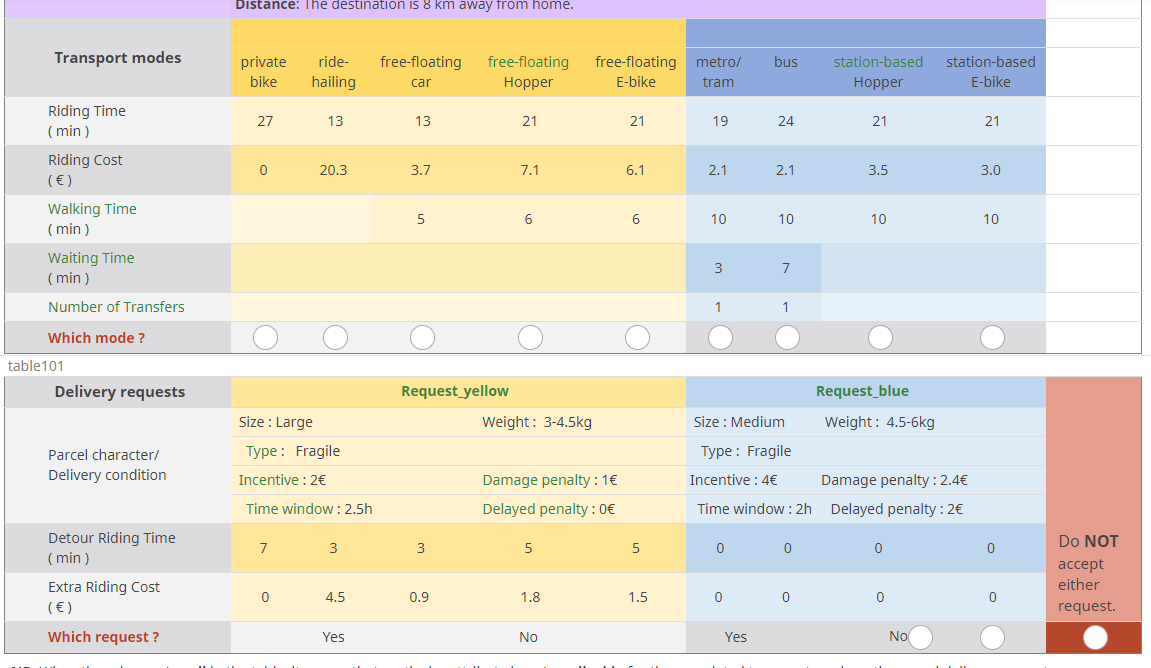Click the green Waiting Time label
Screen dimensions: 1151x668
91,258
